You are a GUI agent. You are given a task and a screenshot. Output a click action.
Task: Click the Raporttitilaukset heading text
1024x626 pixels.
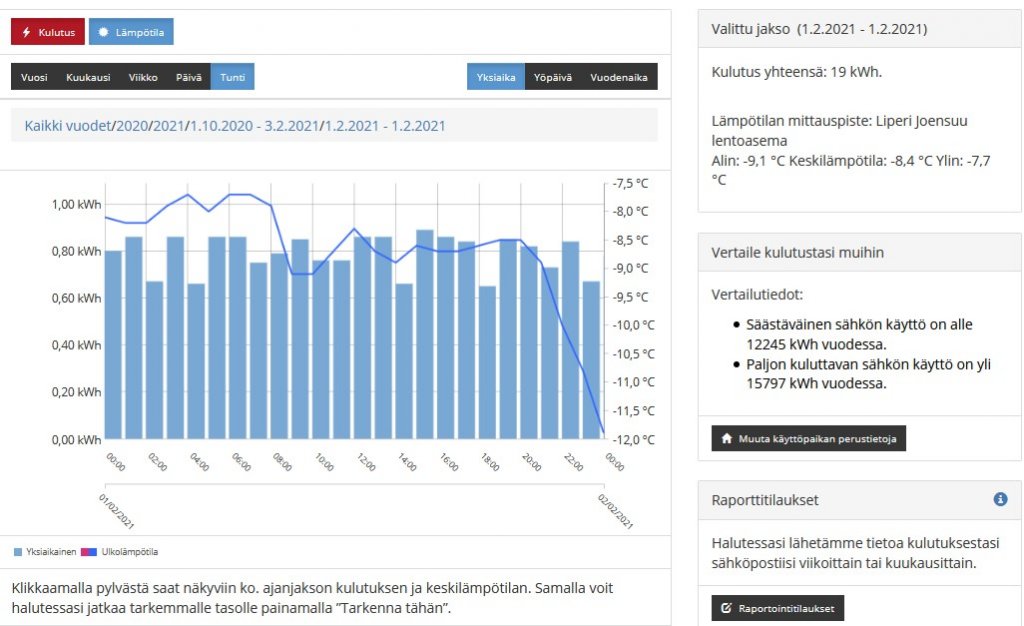point(765,500)
